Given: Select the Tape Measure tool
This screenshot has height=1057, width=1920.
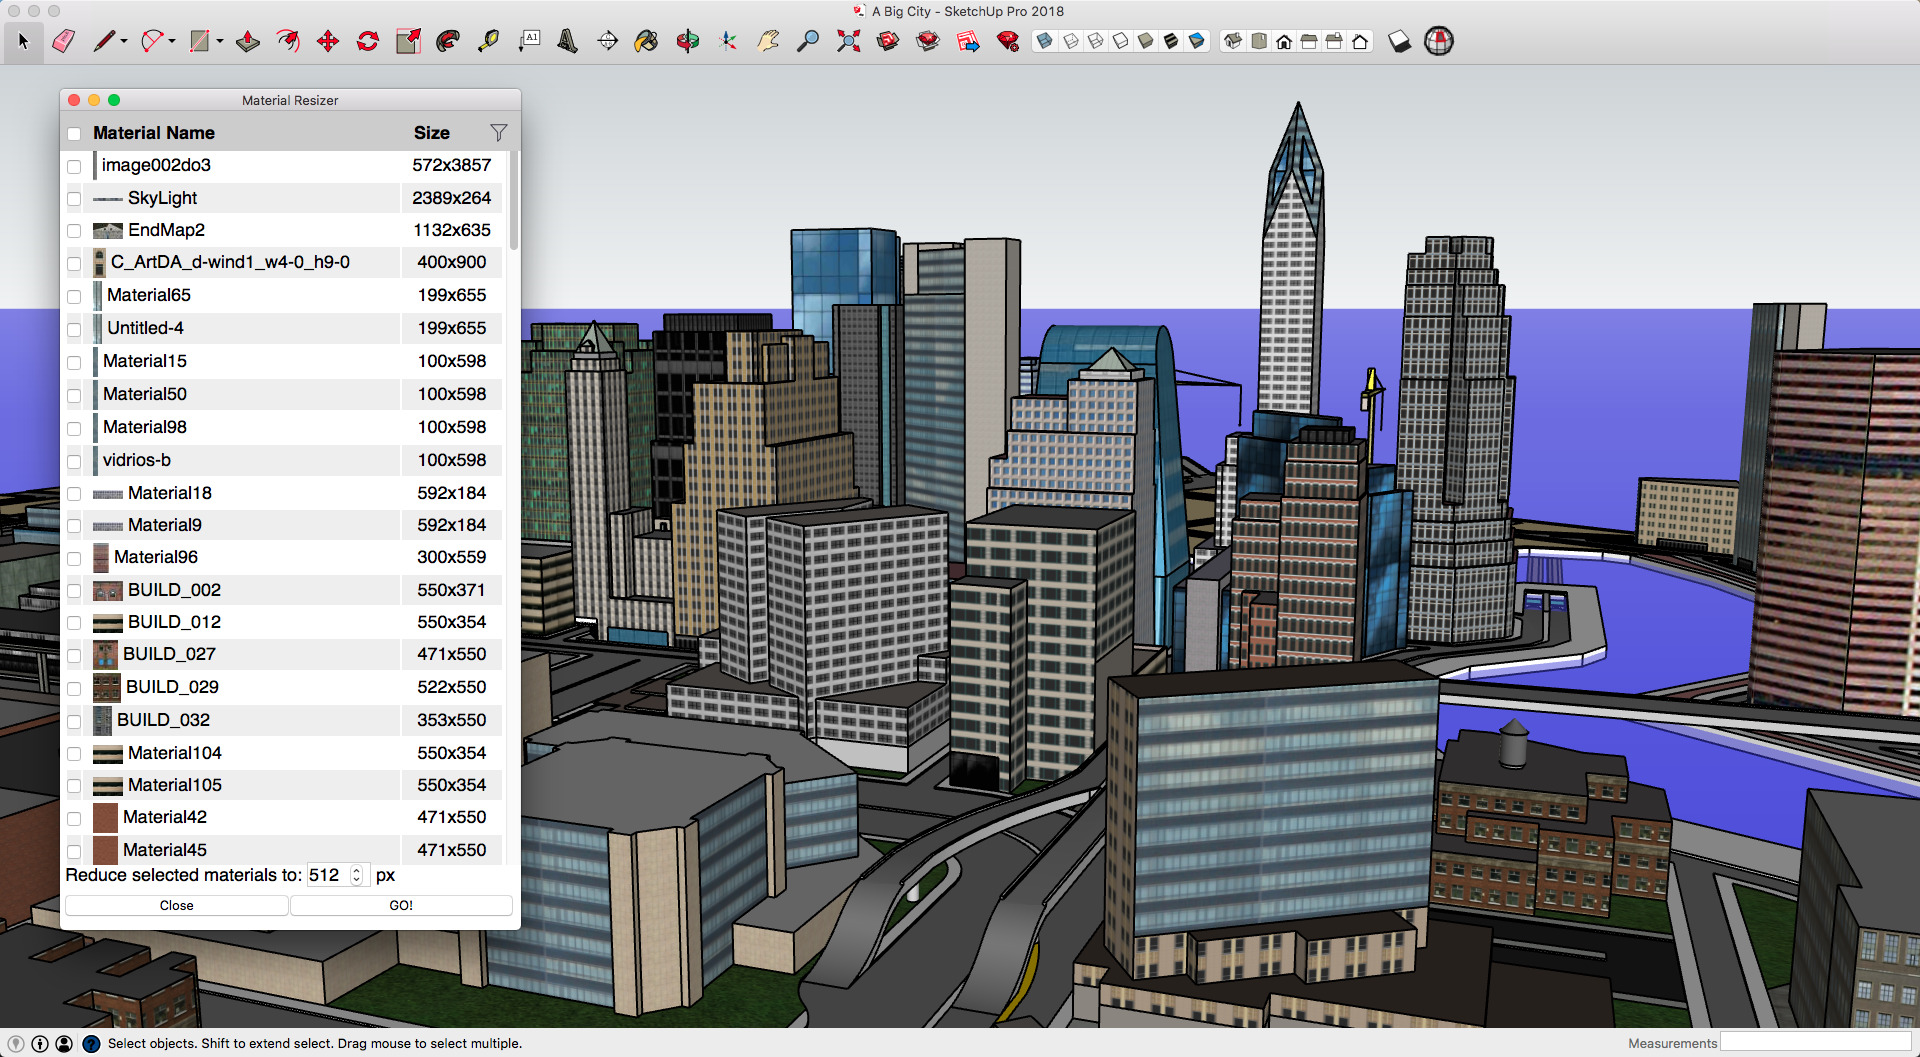Looking at the screenshot, I should point(488,41).
